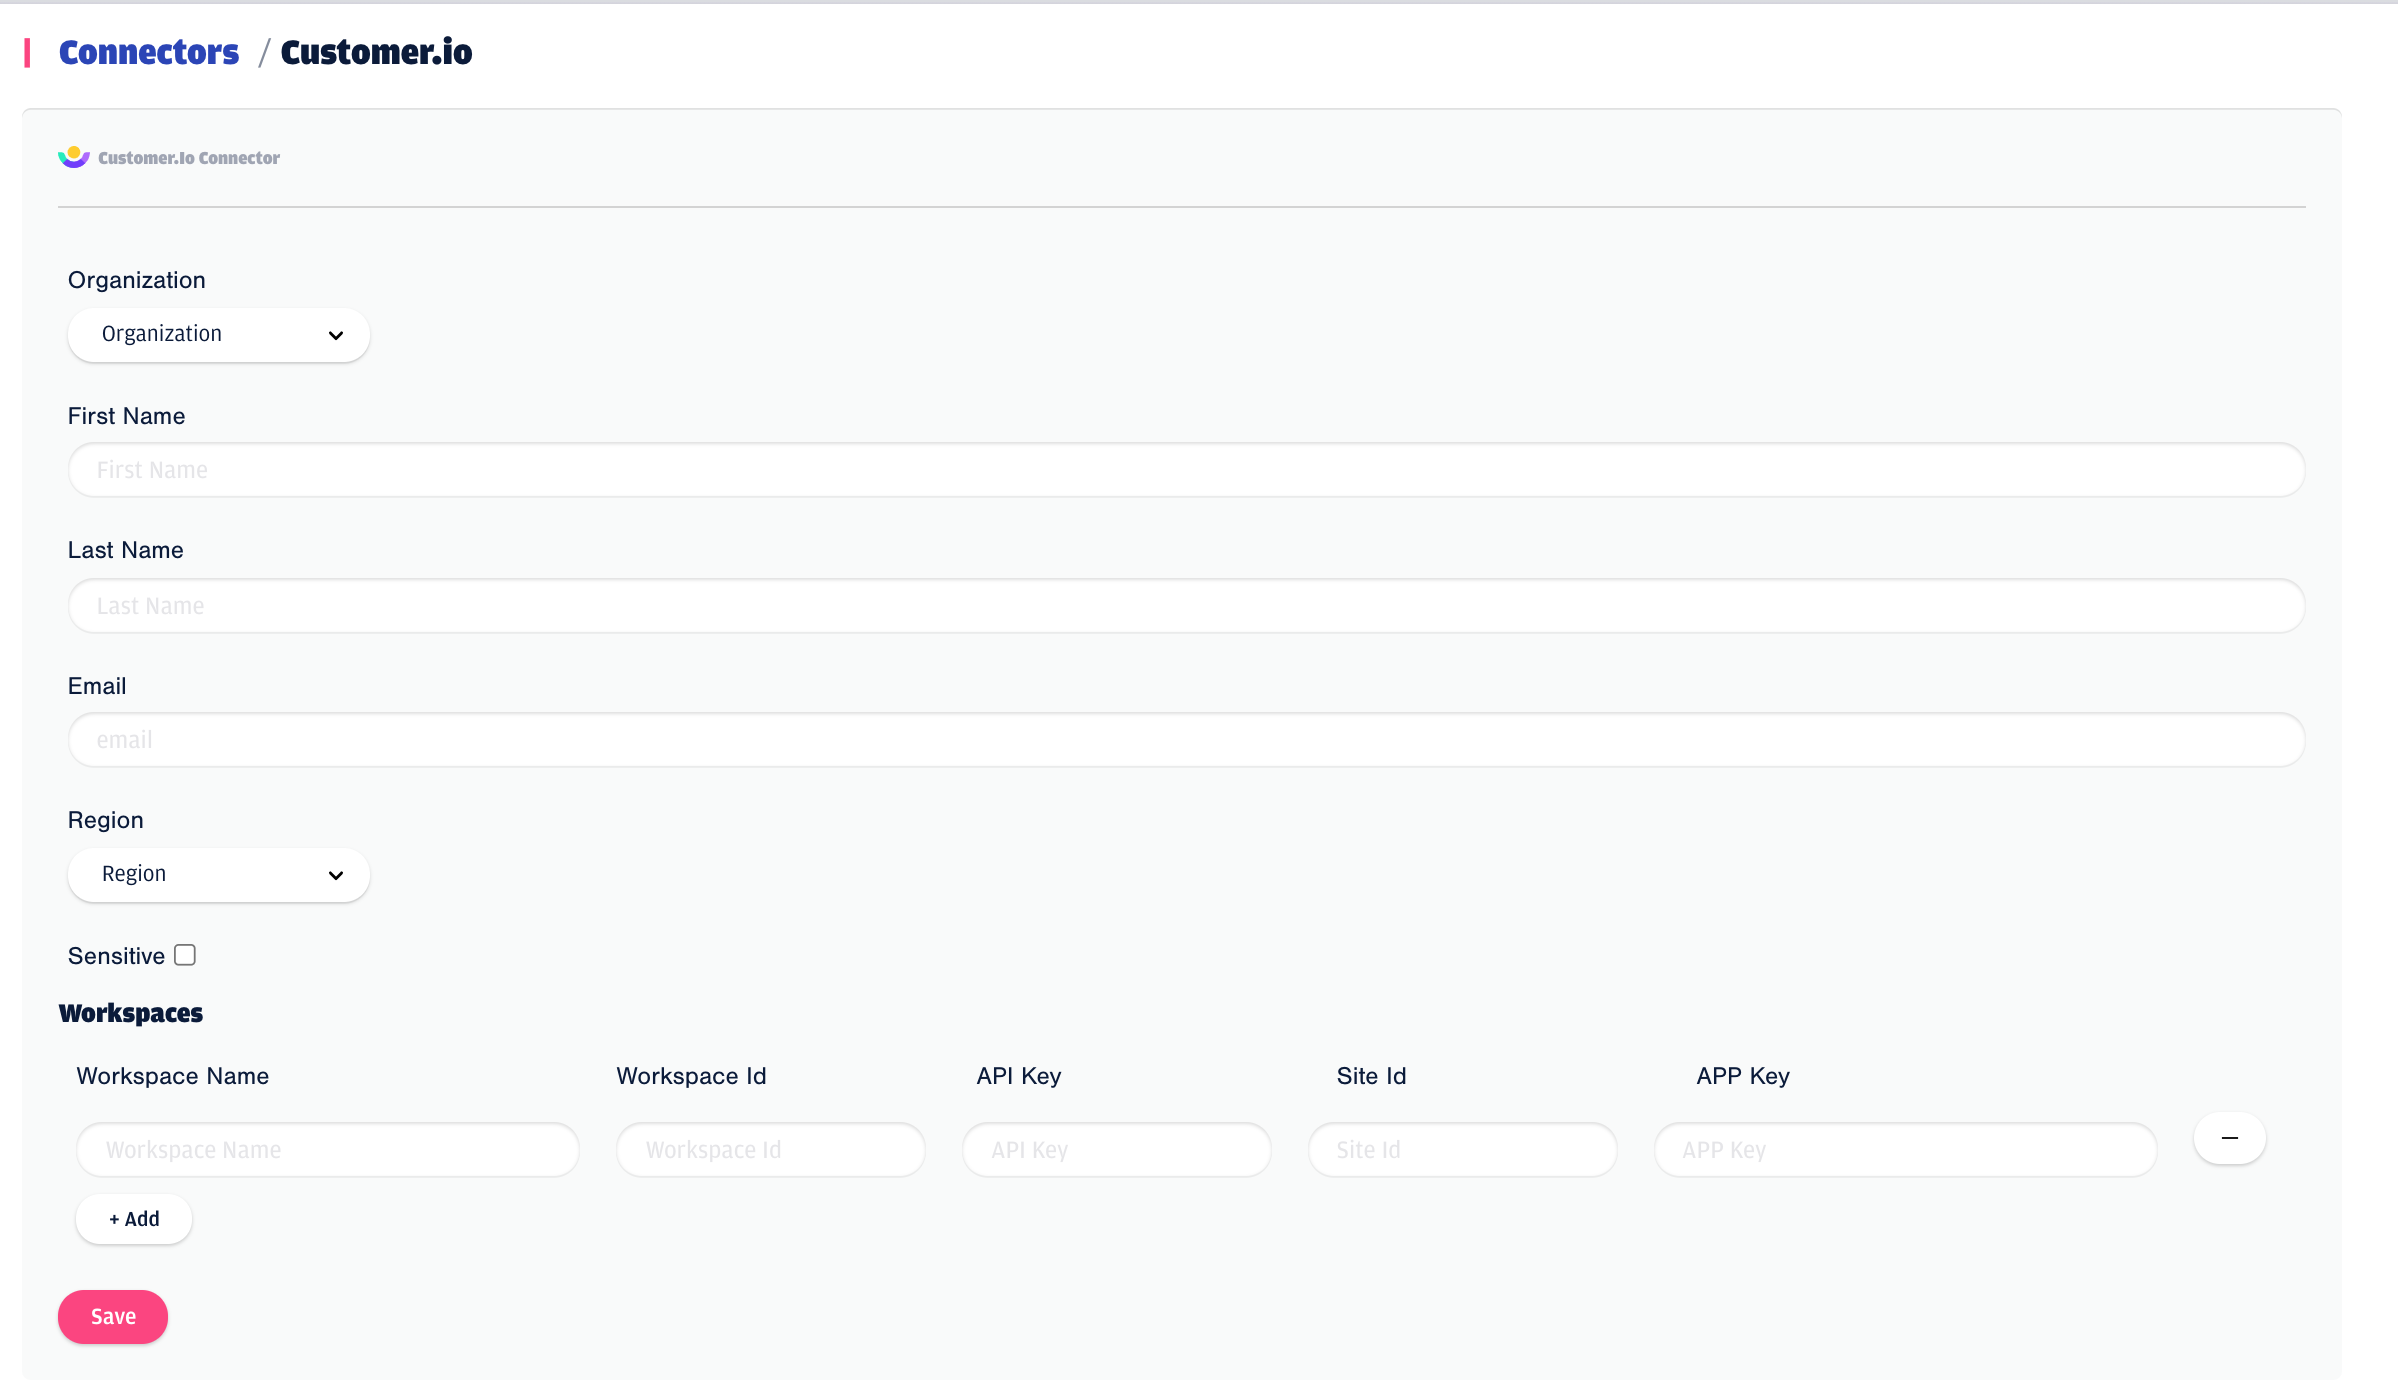Click the Region field label

click(x=105, y=820)
